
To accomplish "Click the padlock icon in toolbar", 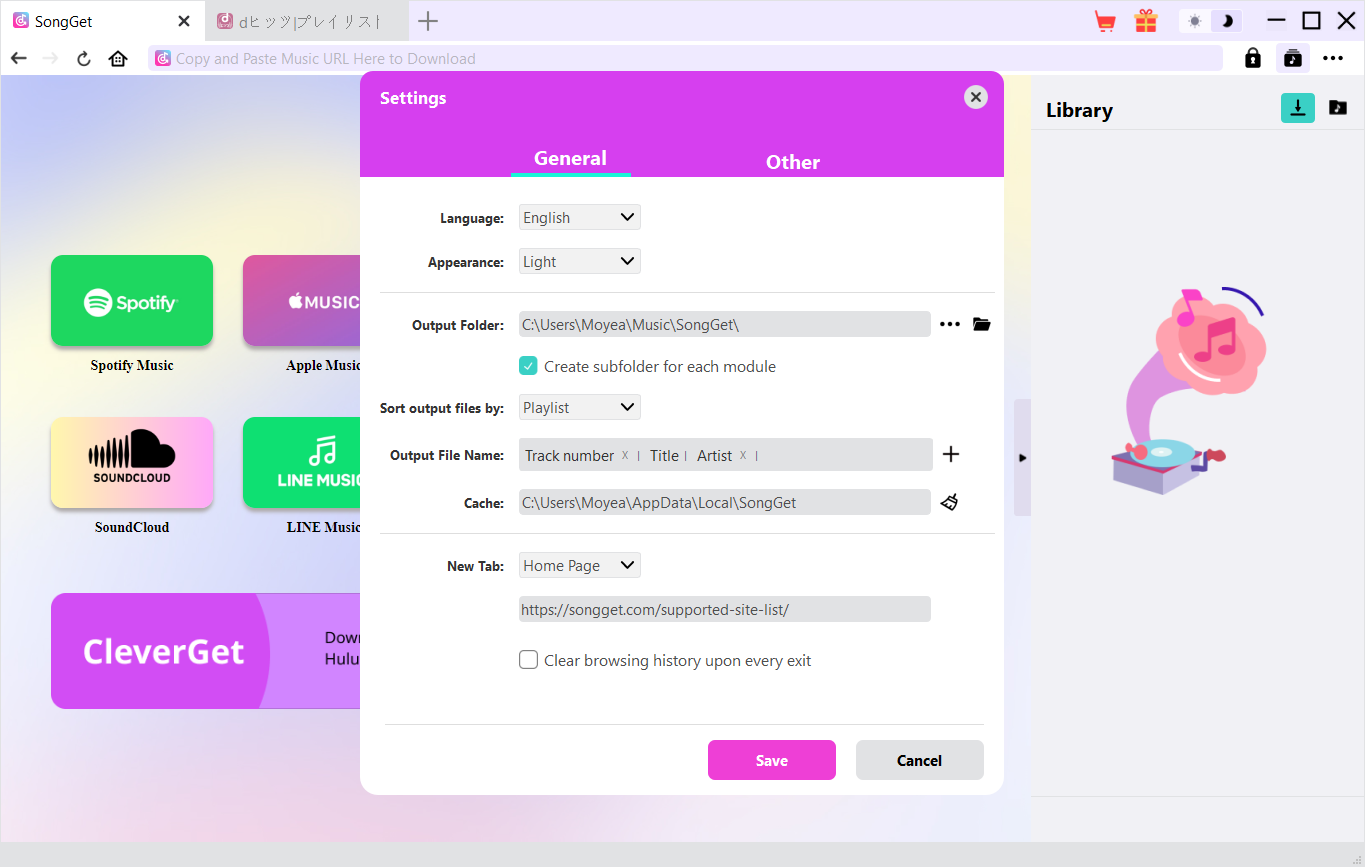I will pyautogui.click(x=1252, y=58).
